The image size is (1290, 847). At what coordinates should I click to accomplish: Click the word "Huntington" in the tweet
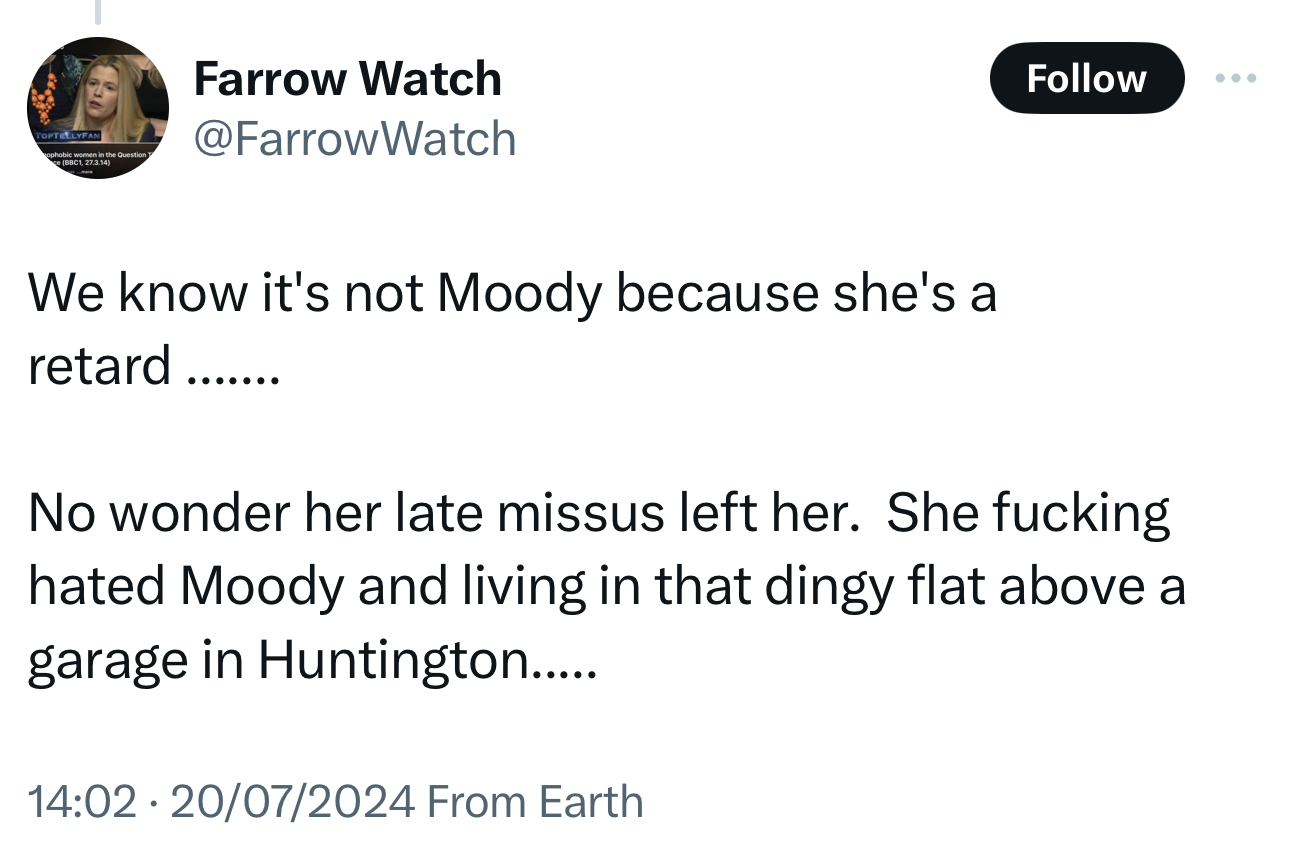coord(394,660)
